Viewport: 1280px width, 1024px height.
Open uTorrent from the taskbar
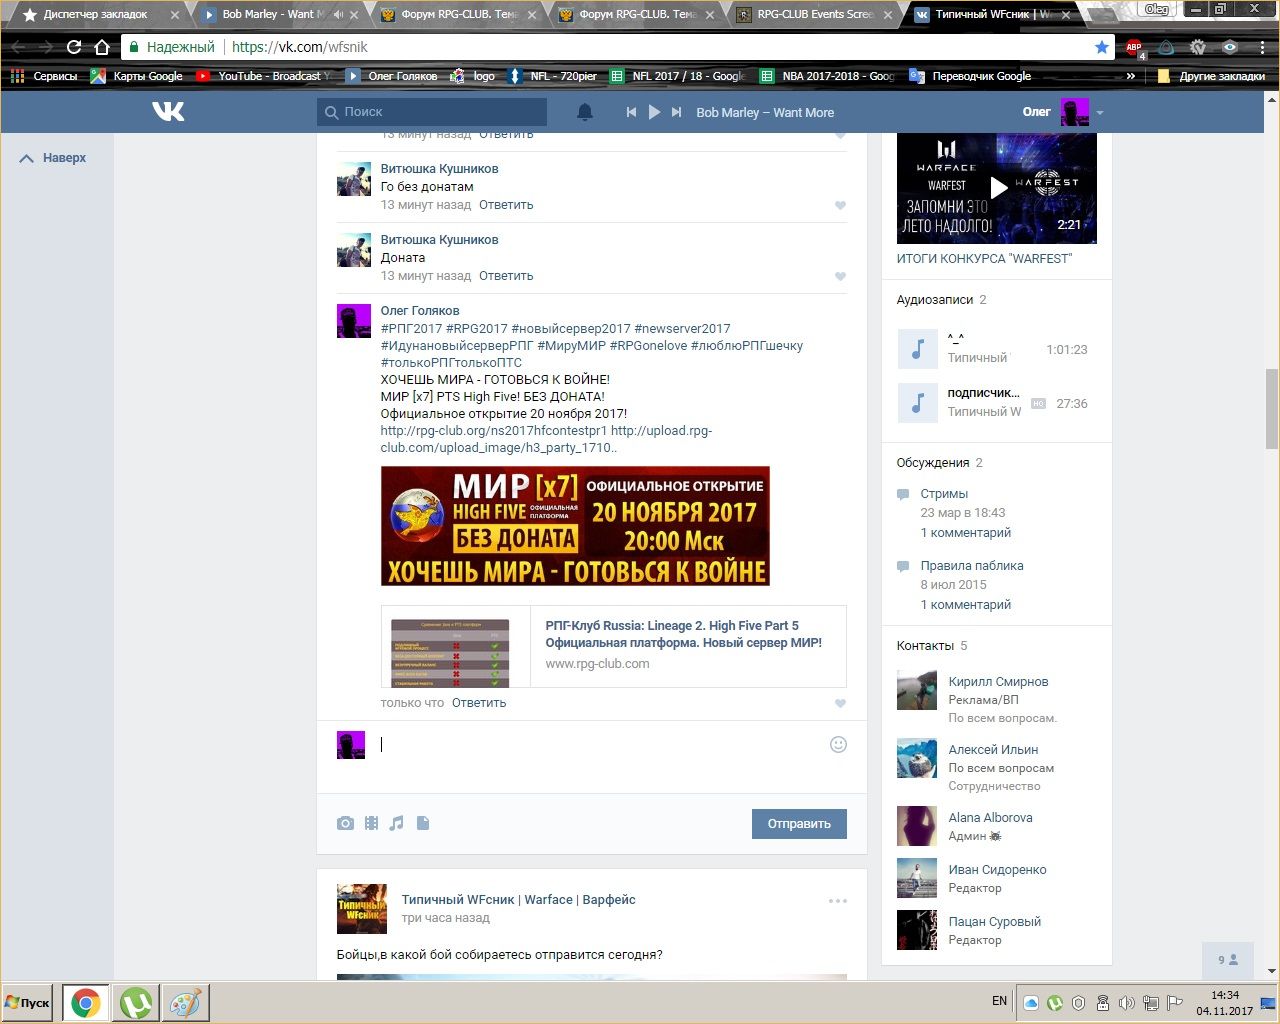(136, 1003)
